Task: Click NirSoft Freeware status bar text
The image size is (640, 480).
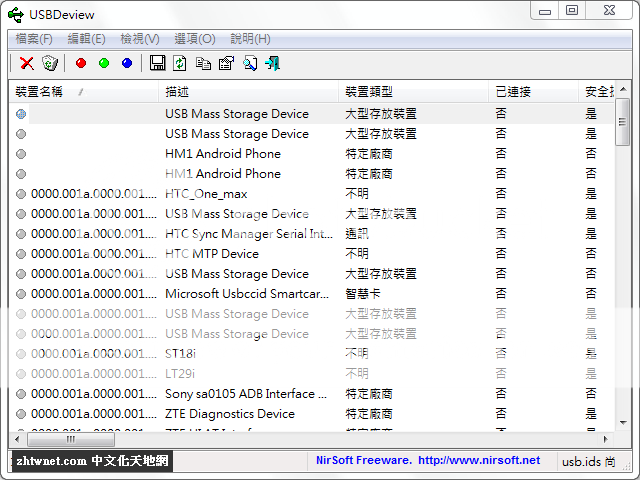Action: (364, 460)
